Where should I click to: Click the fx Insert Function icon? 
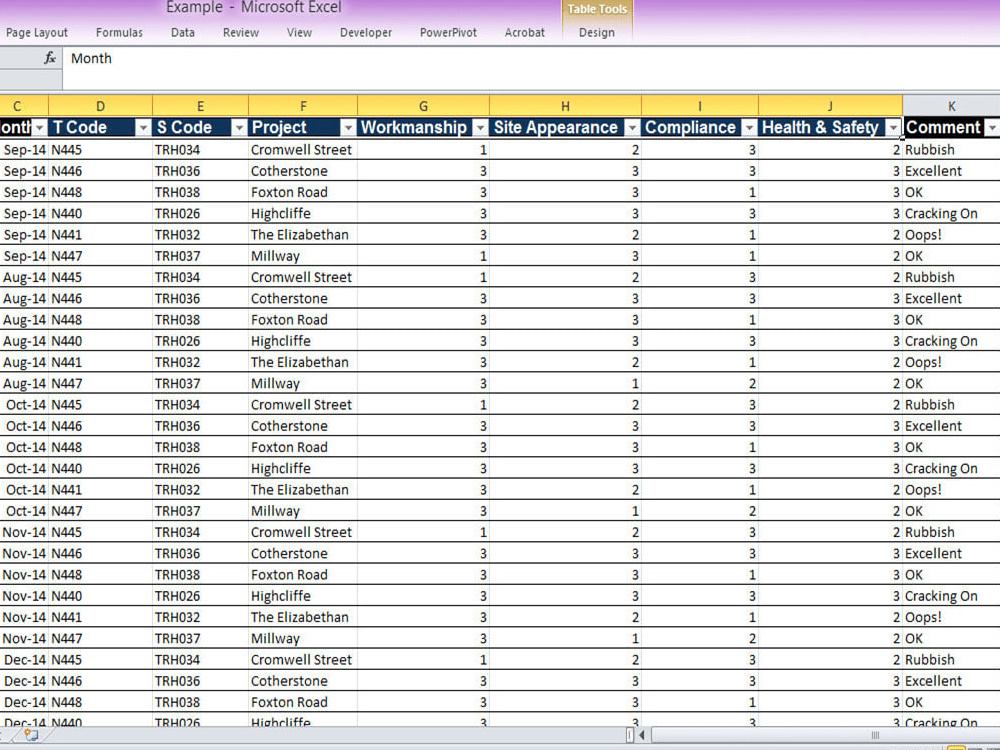click(50, 59)
